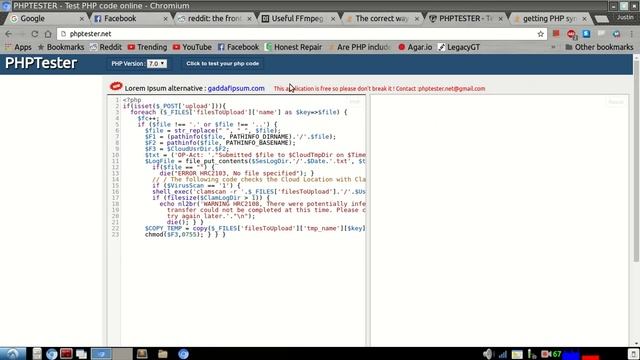The width and height of the screenshot is (640, 360).
Task: Open the LegacyGT bookmark
Action: [x=459, y=47]
